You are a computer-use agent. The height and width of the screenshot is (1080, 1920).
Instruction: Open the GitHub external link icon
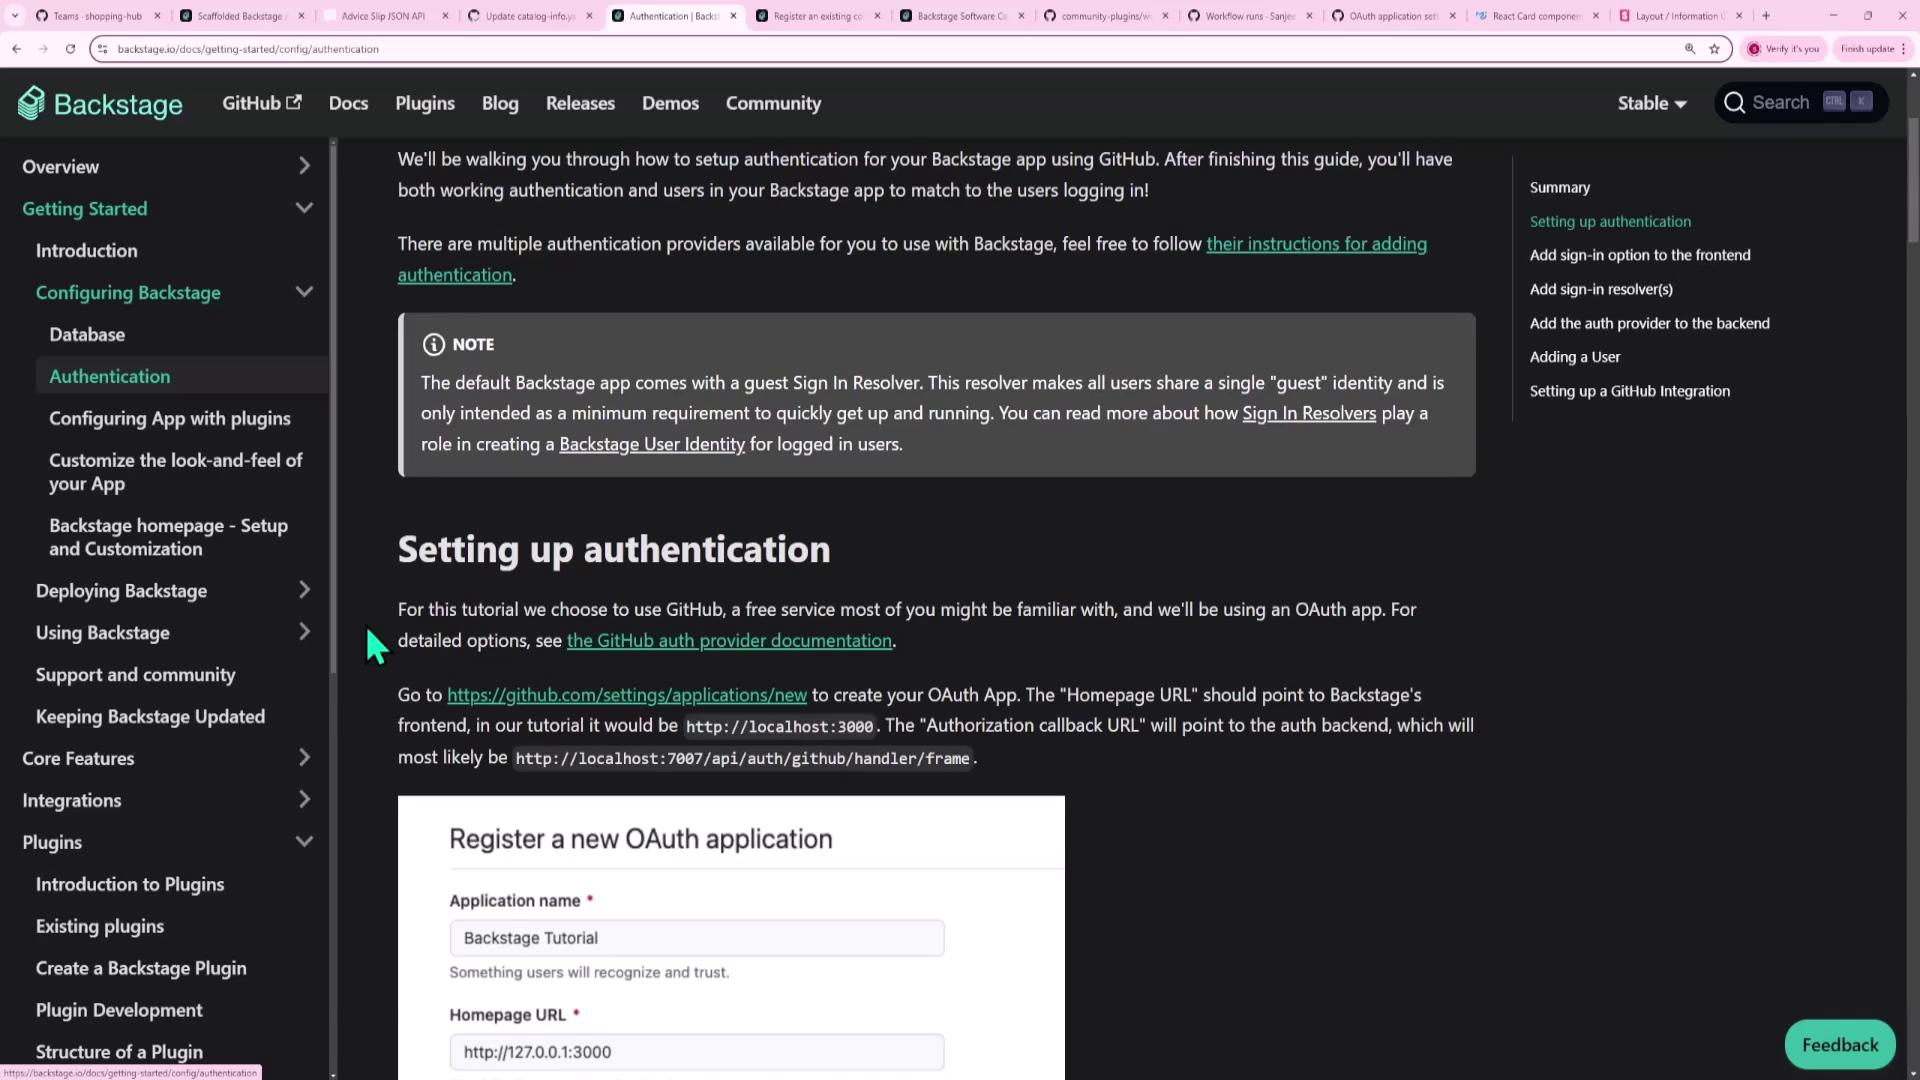pyautogui.click(x=294, y=102)
